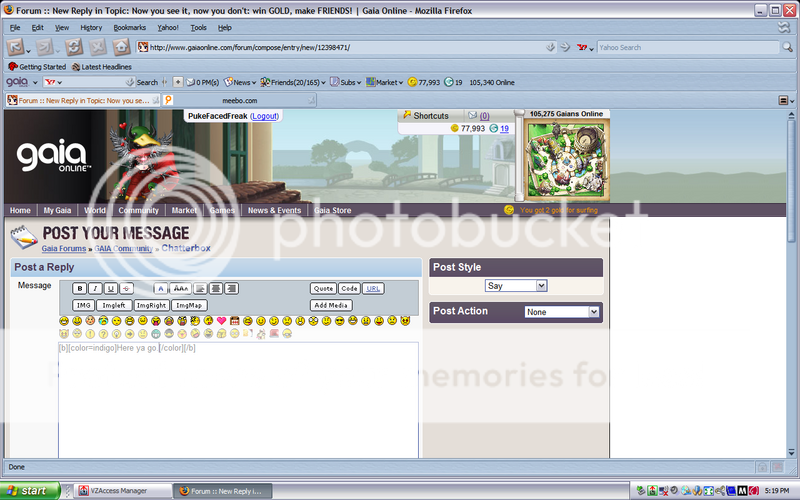Click the Underline formatting button
800x500 pixels.
(111, 288)
